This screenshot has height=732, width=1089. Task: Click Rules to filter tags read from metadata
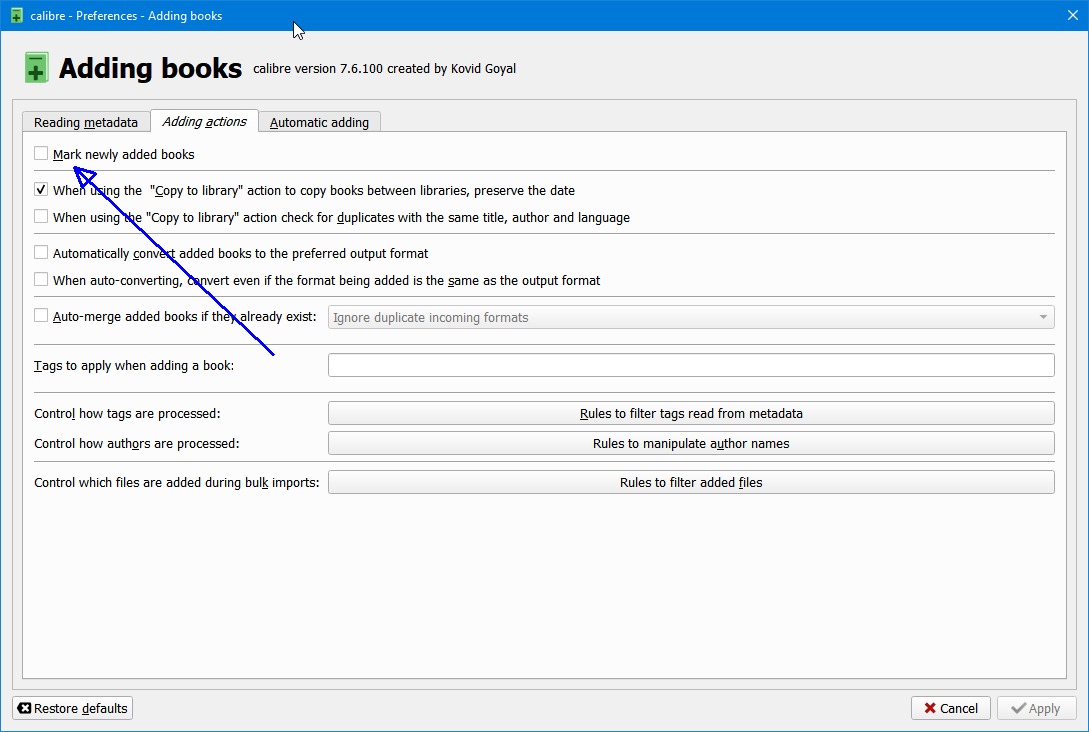690,413
